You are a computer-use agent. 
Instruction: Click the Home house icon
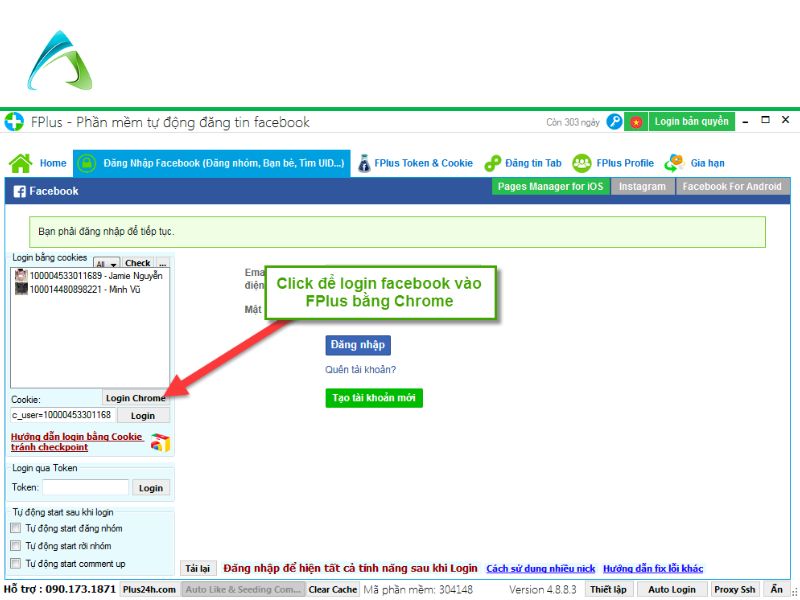pos(20,163)
